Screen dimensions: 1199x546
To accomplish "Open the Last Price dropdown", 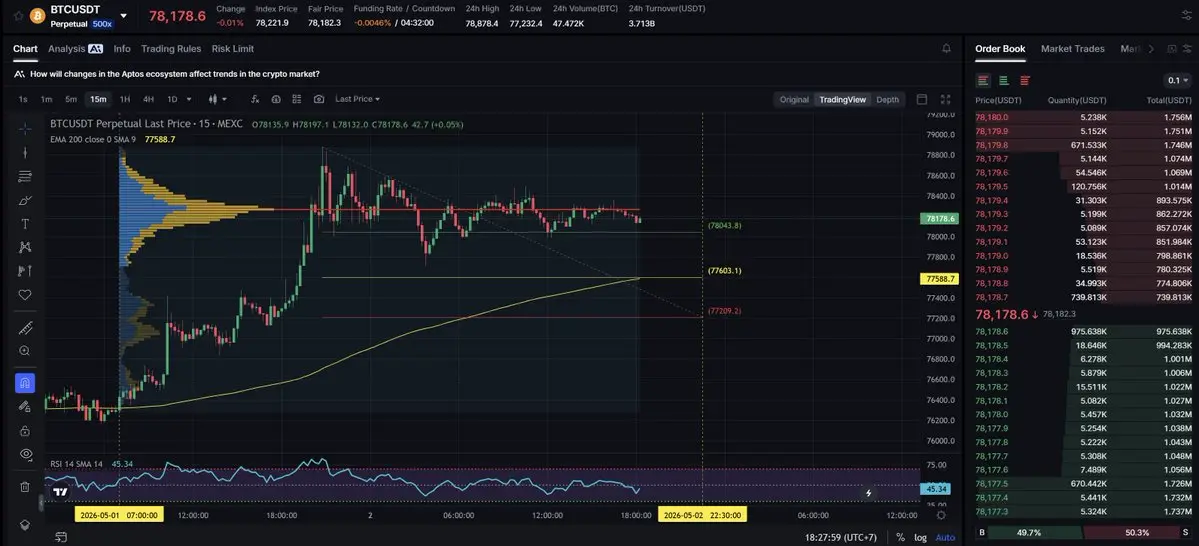I will click(x=357, y=99).
